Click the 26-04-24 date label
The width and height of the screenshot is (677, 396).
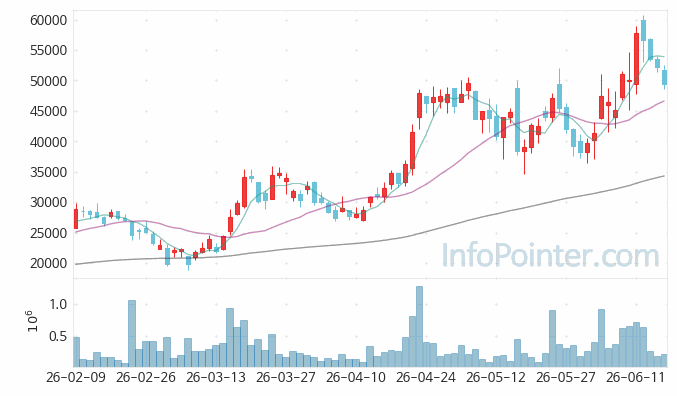click(426, 377)
